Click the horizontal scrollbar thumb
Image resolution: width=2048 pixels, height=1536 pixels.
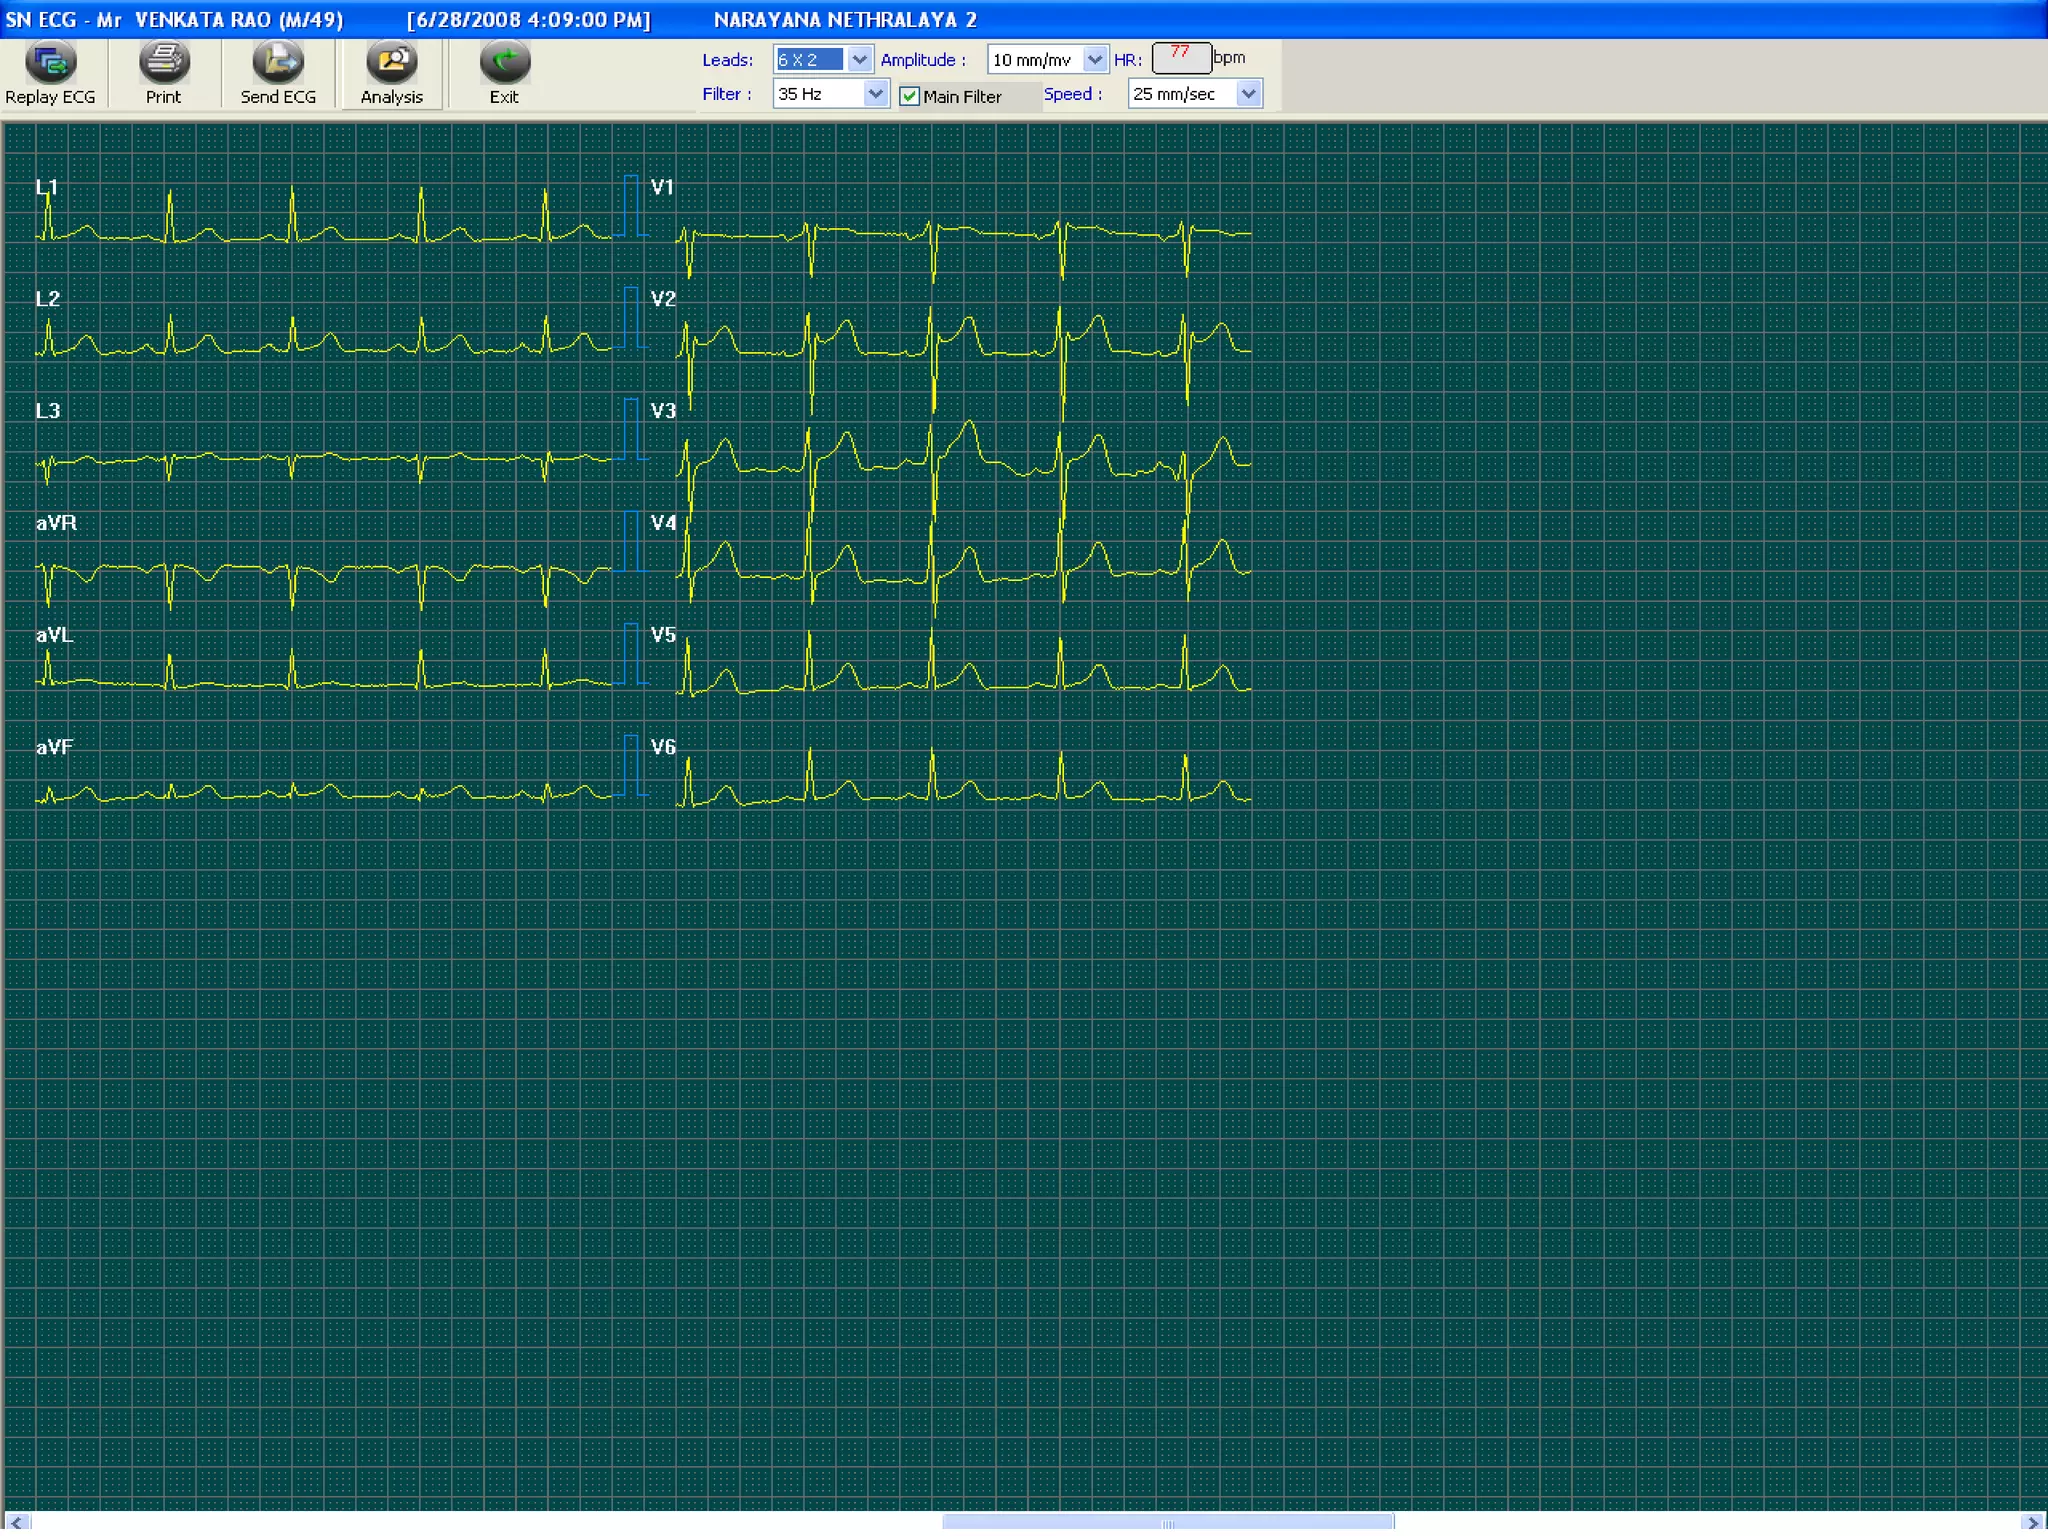point(1167,1523)
